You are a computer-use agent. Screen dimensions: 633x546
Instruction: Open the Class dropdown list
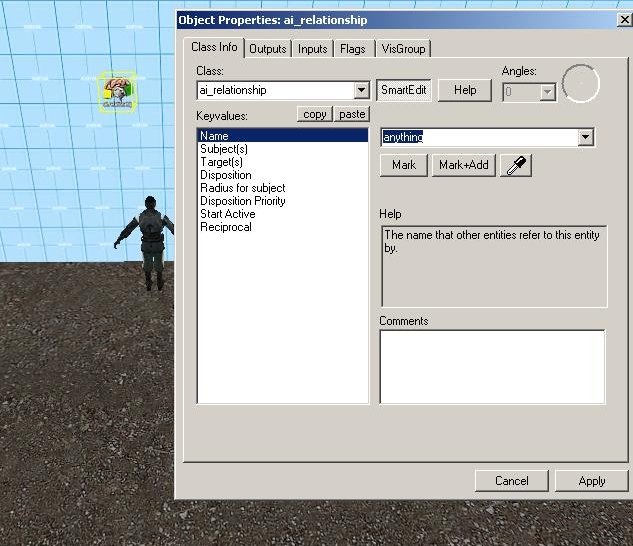click(362, 91)
